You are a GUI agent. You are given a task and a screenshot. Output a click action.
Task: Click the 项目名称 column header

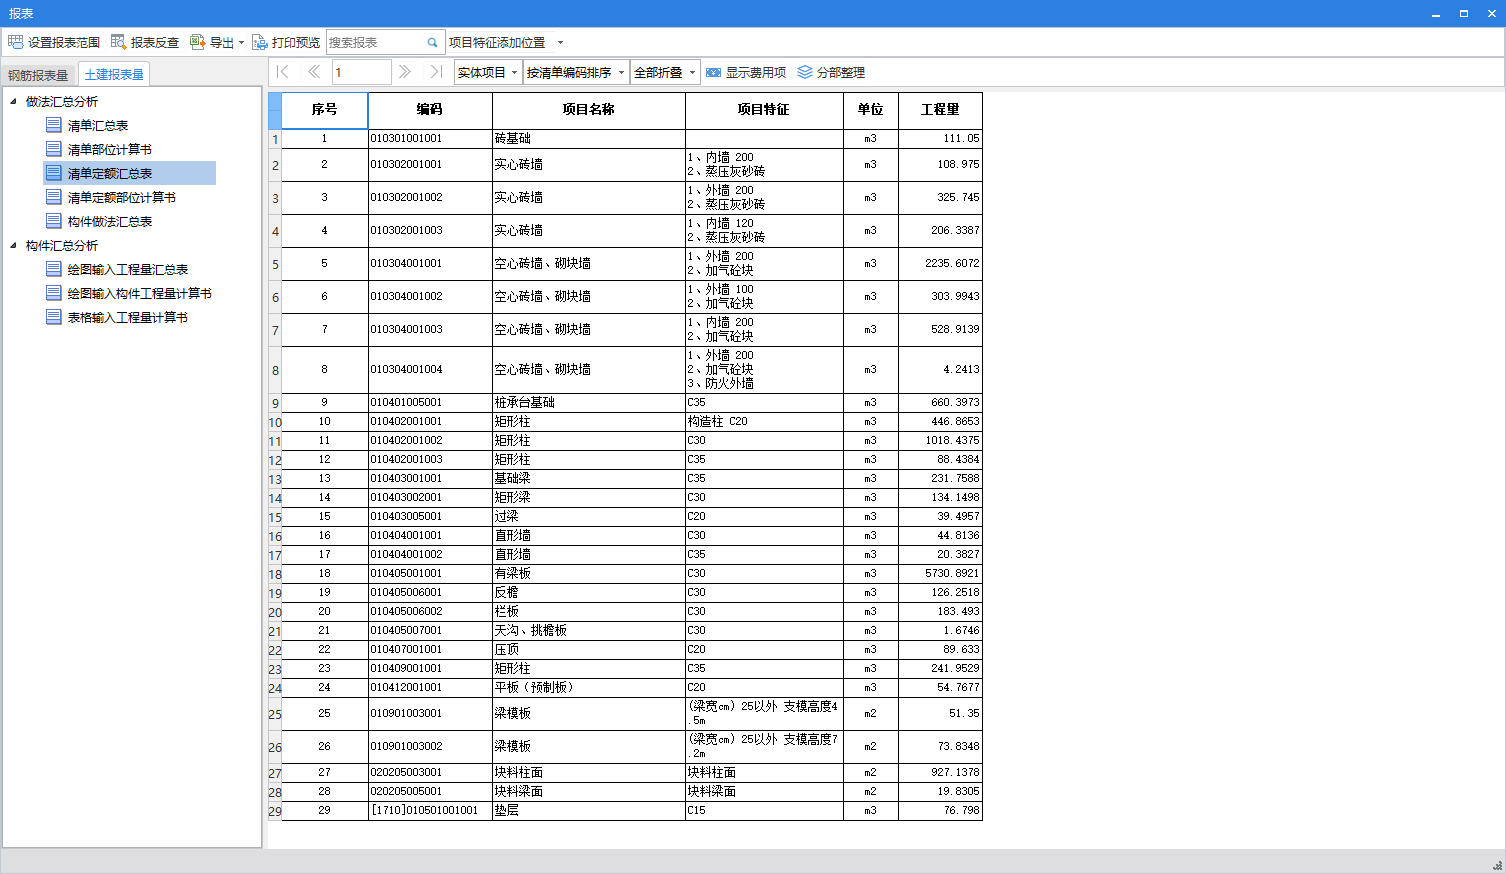point(589,110)
